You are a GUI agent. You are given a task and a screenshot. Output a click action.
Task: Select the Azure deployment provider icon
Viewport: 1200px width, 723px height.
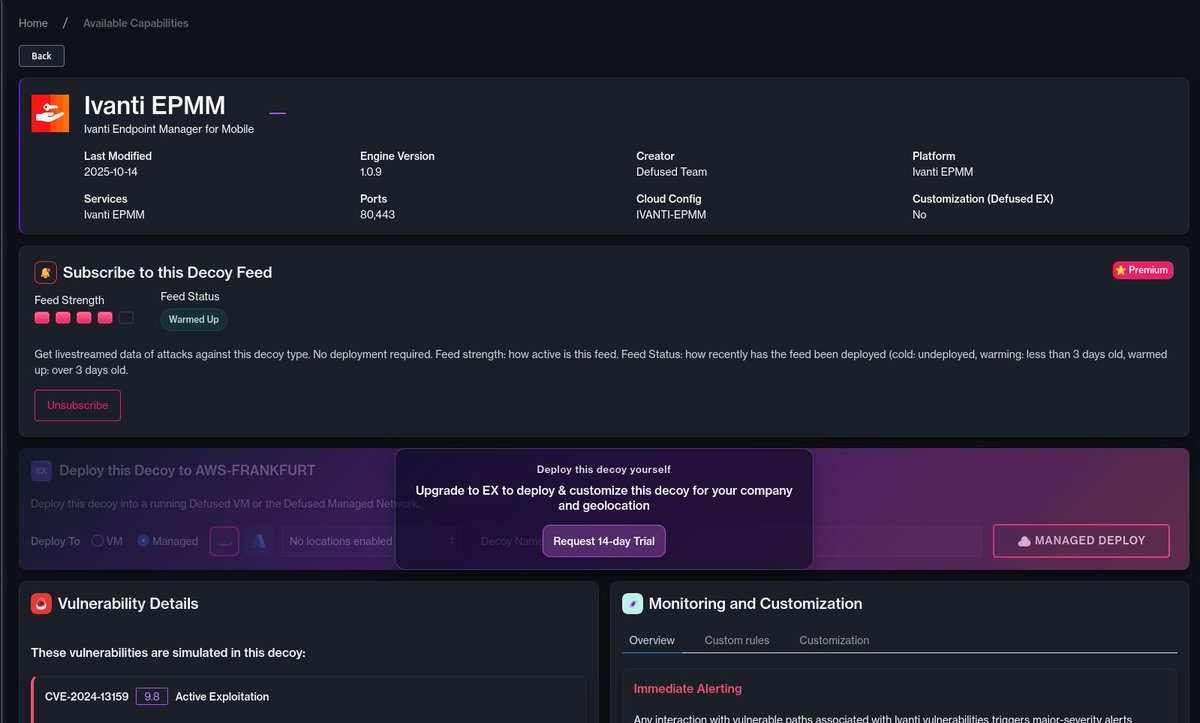[x=258, y=540]
